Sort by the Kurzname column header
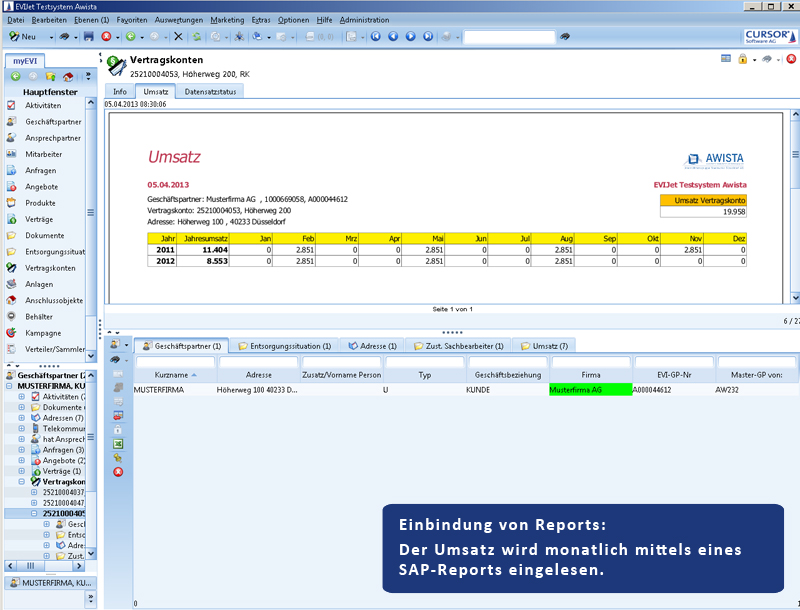800x610 pixels. tap(172, 375)
